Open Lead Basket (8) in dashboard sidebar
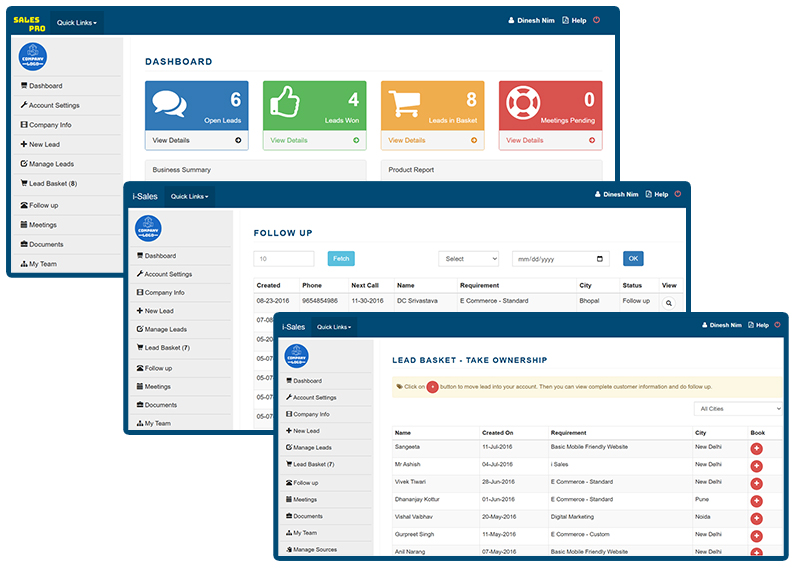The image size is (800, 571). tap(48, 183)
